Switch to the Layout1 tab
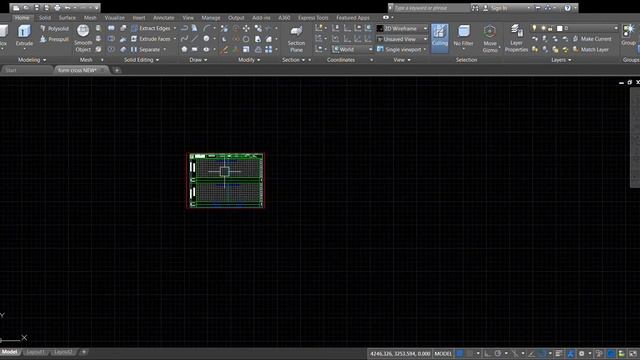The height and width of the screenshot is (360, 640). (36, 352)
